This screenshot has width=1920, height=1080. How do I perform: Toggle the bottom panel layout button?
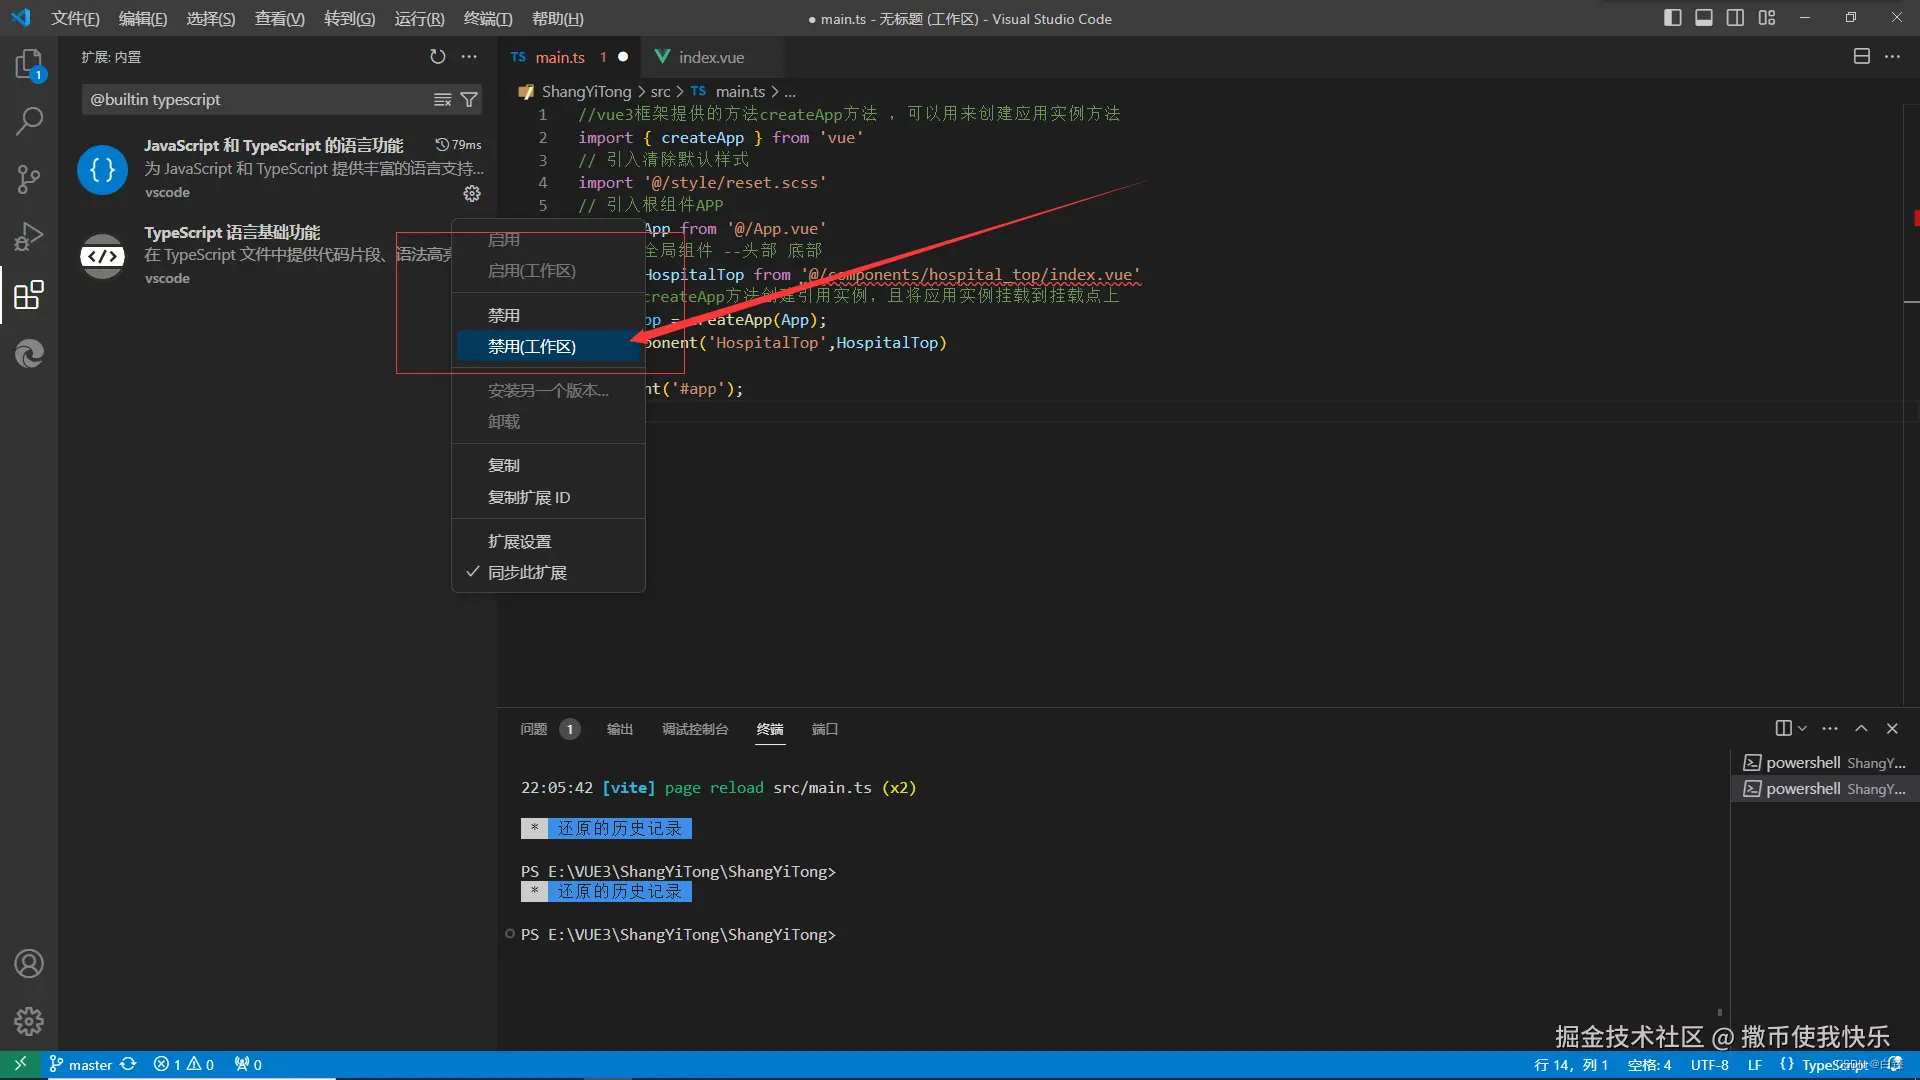[1704, 18]
